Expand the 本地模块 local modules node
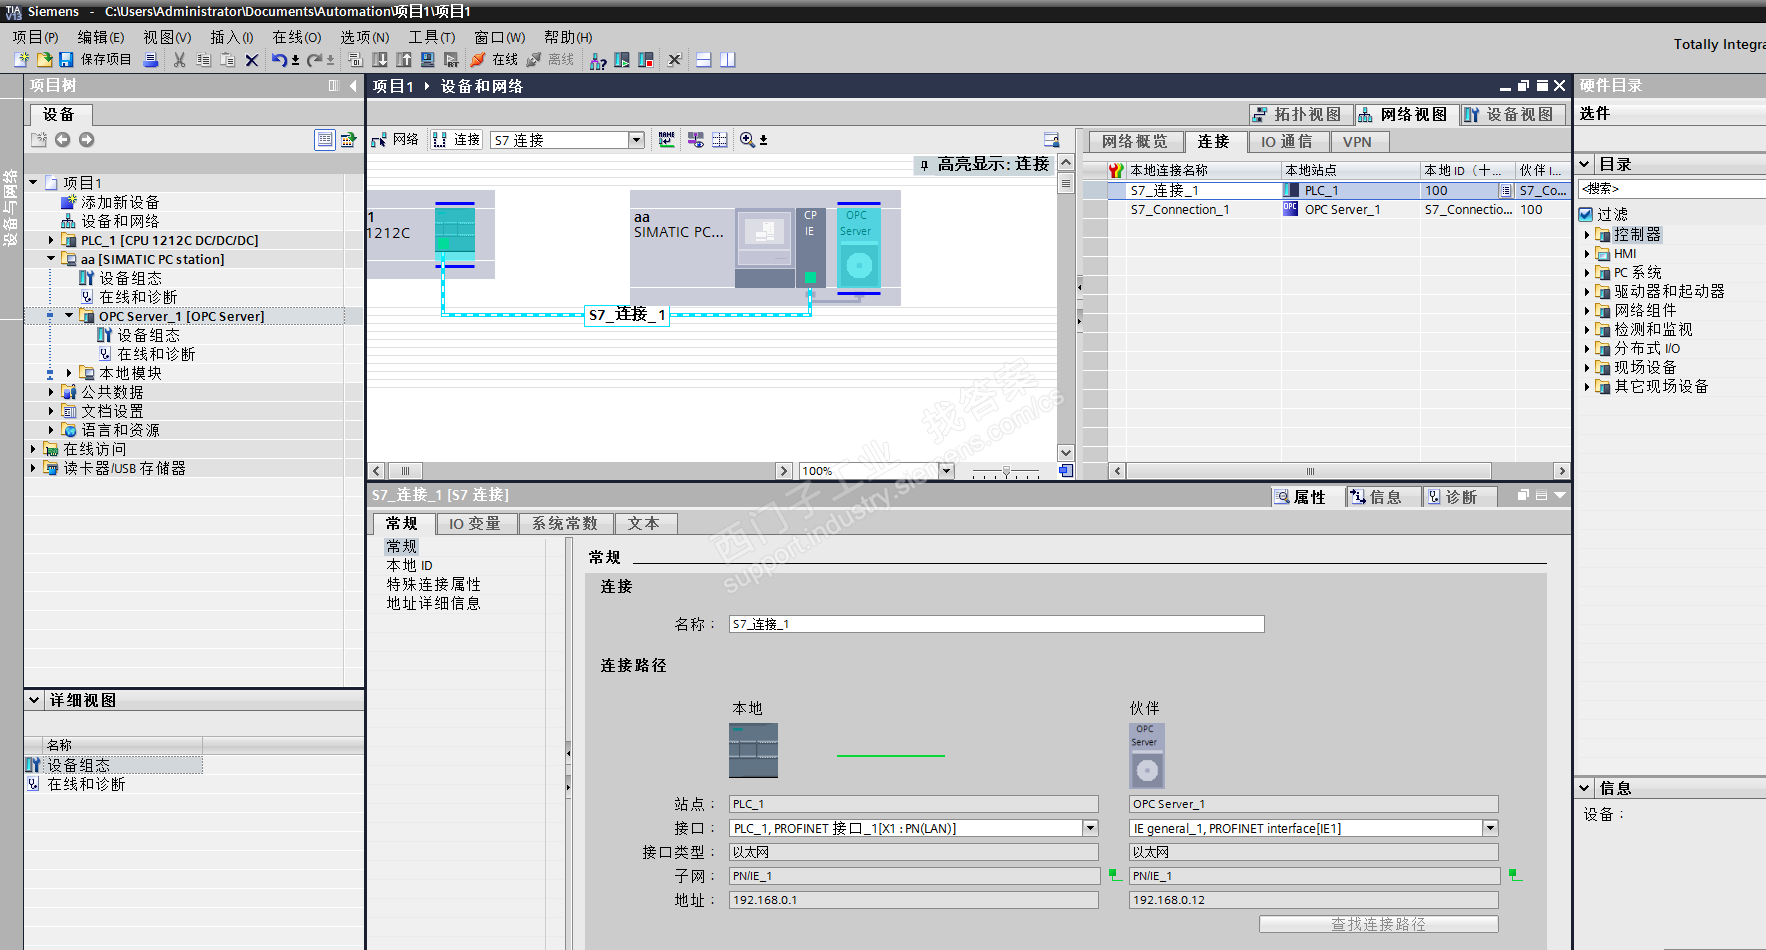This screenshot has height=950, width=1766. pos(69,373)
